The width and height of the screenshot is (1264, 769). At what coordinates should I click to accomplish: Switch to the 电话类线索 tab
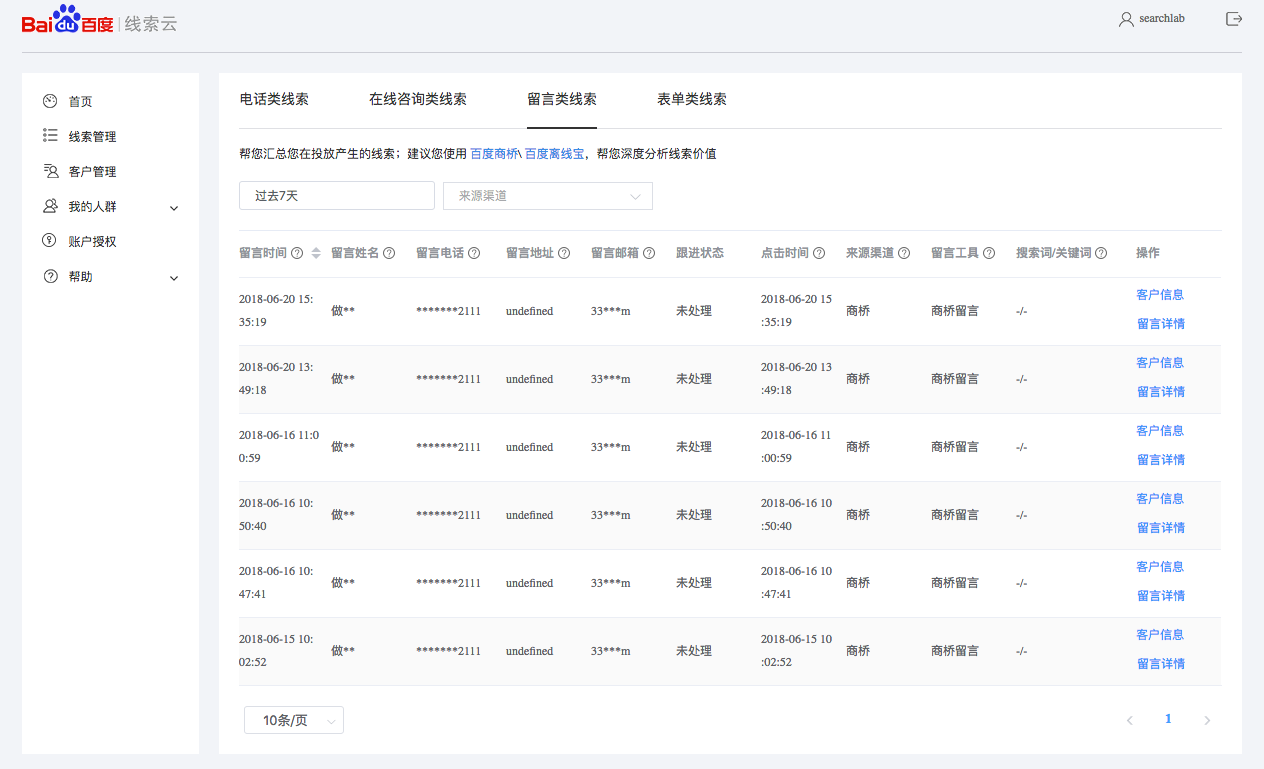[274, 99]
